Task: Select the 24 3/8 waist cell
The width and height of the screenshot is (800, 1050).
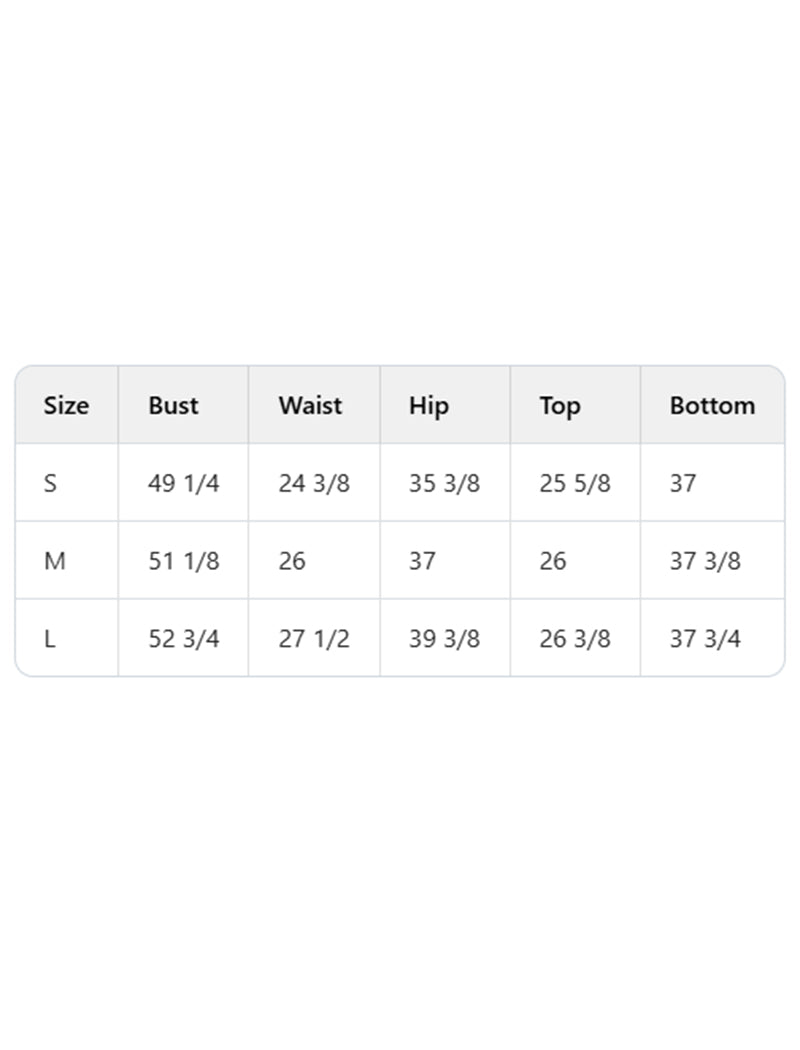Action: pos(314,483)
